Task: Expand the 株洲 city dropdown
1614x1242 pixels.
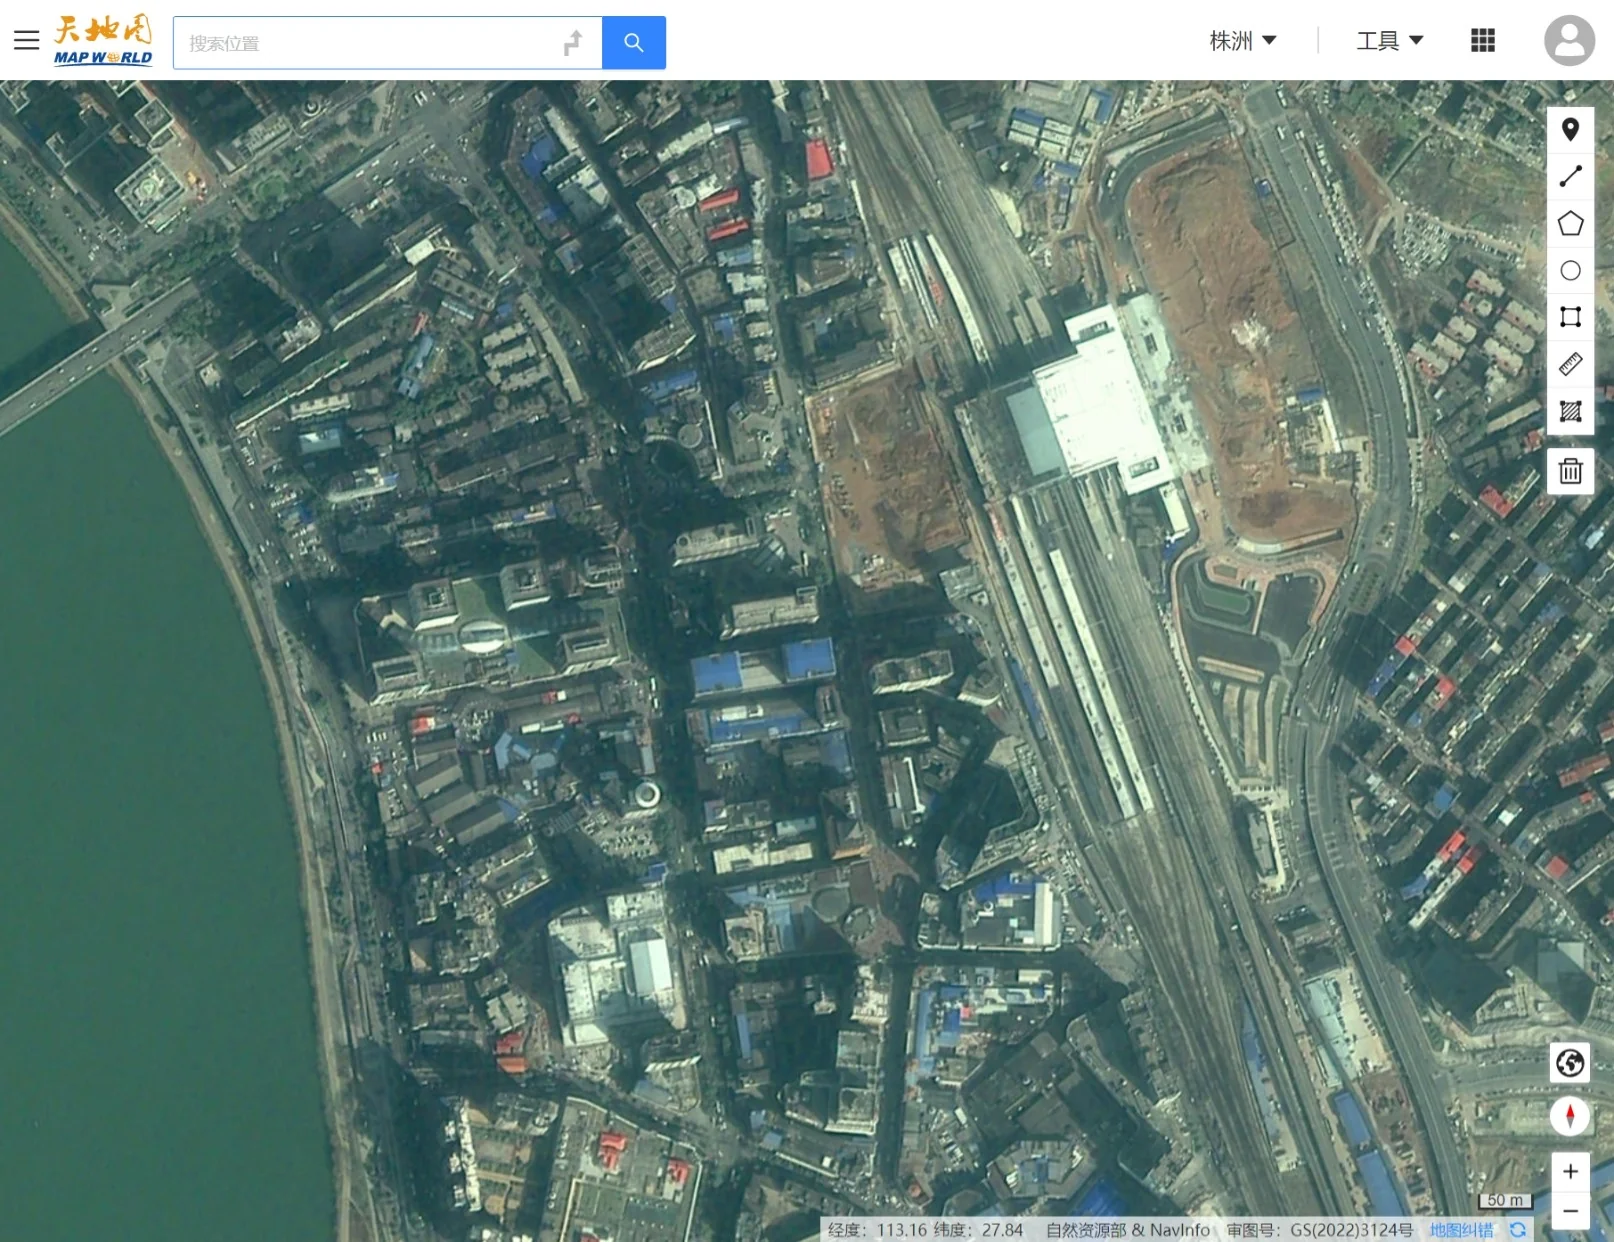Action: point(1243,41)
